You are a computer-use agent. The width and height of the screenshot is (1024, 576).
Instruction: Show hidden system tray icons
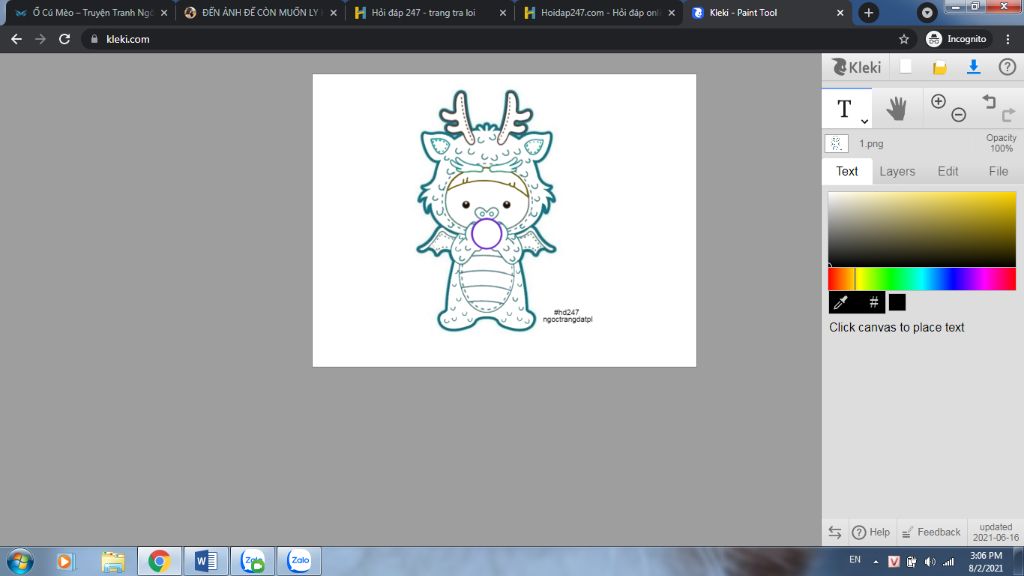click(876, 562)
